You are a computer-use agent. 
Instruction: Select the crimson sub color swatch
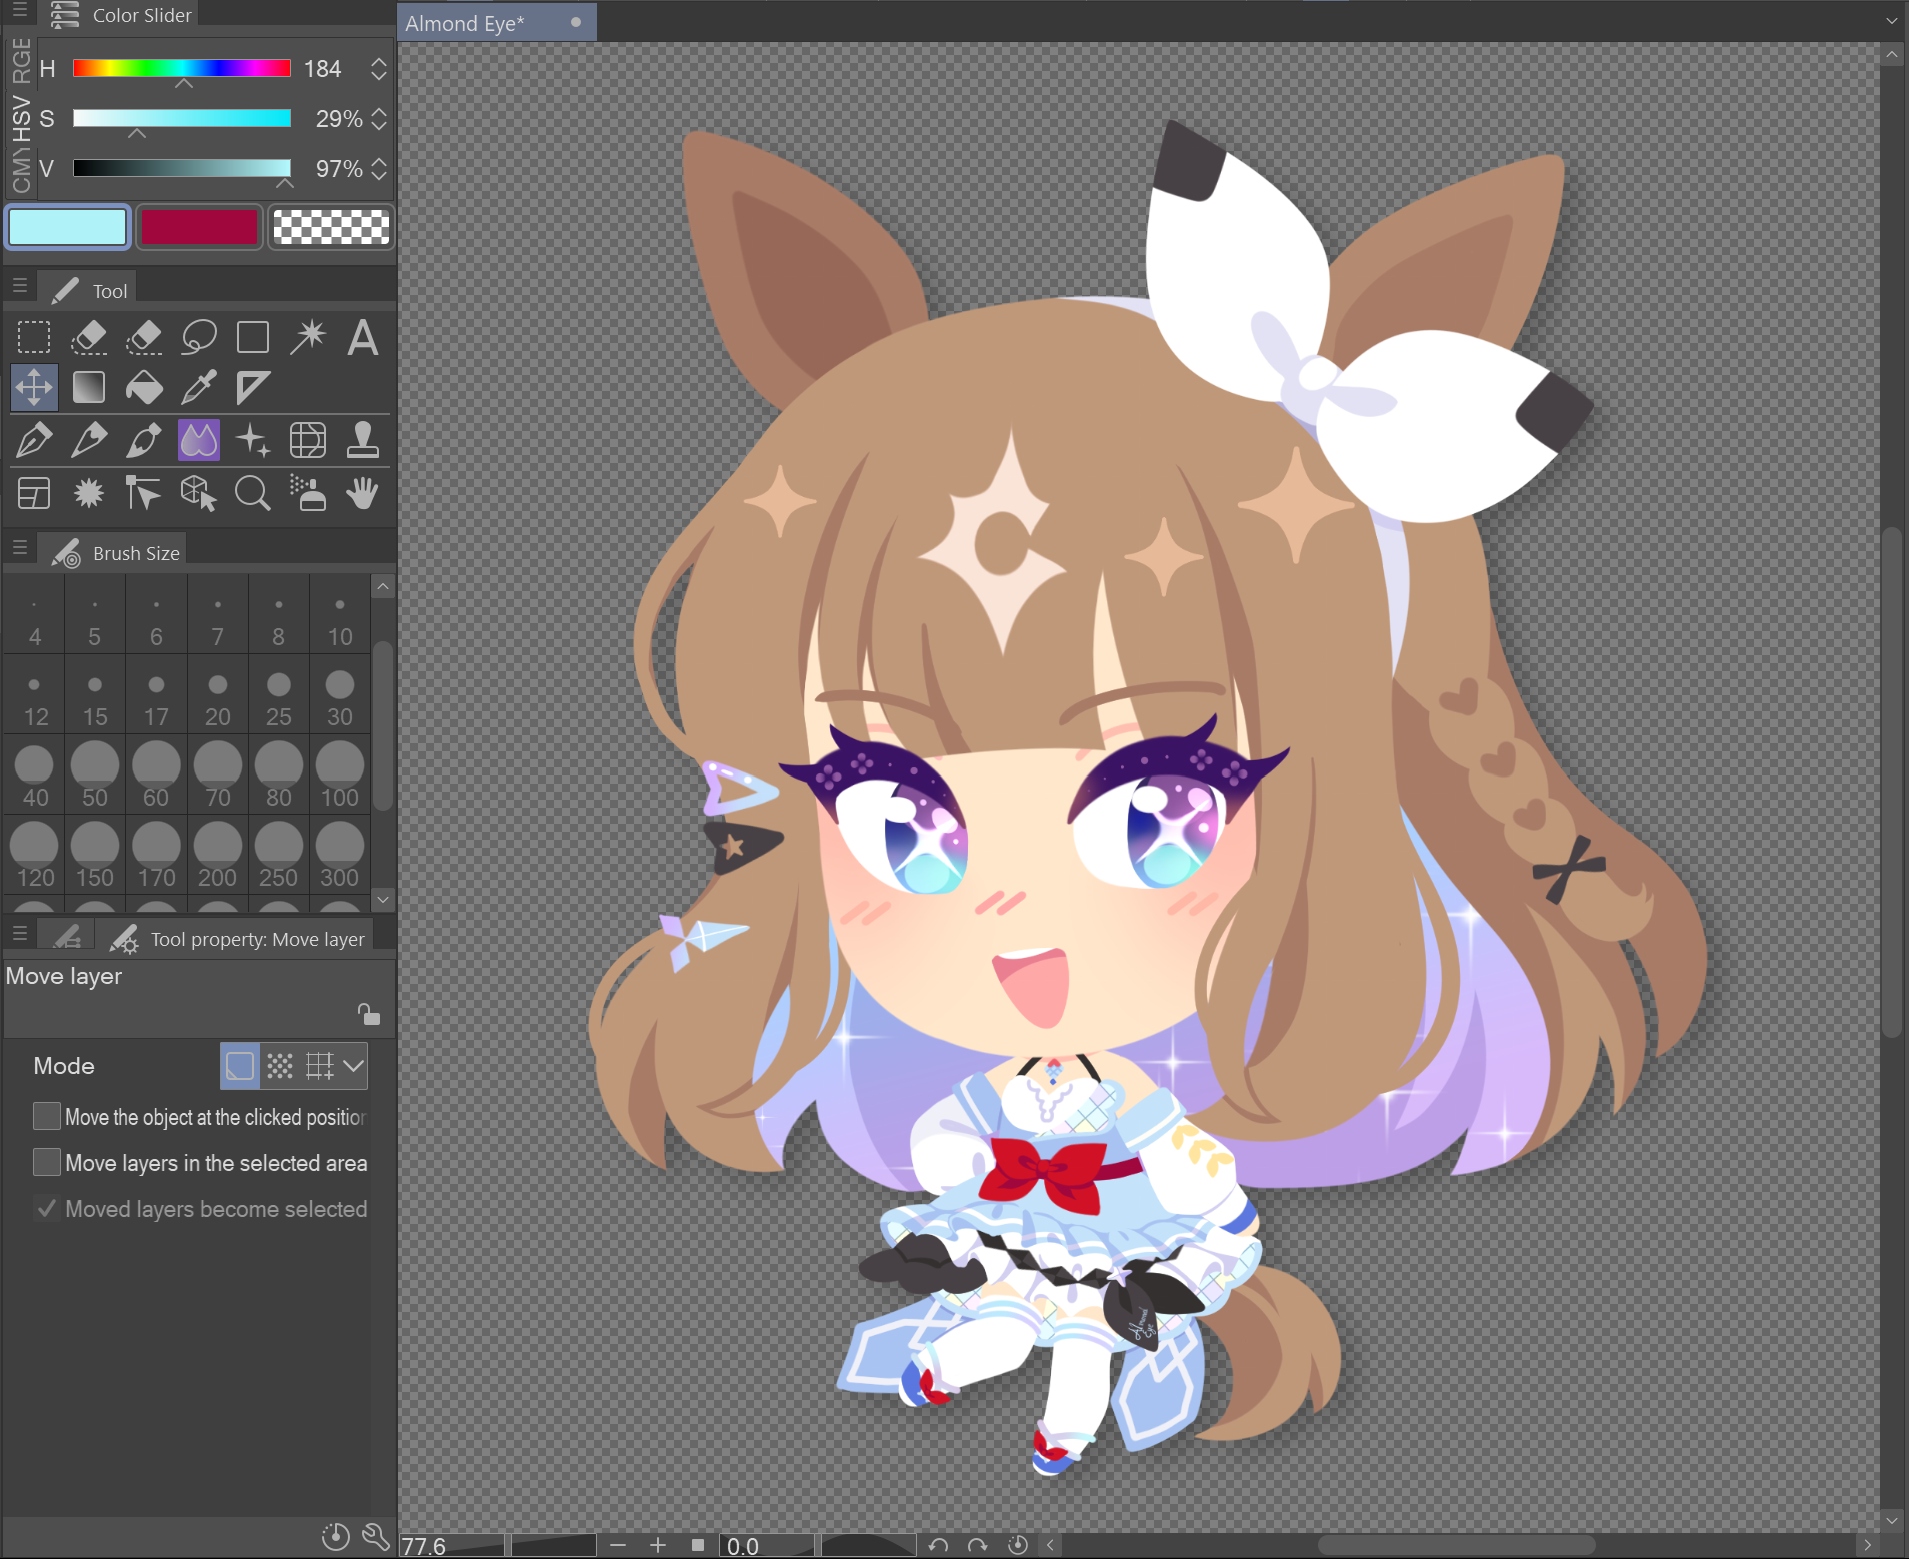tap(199, 227)
